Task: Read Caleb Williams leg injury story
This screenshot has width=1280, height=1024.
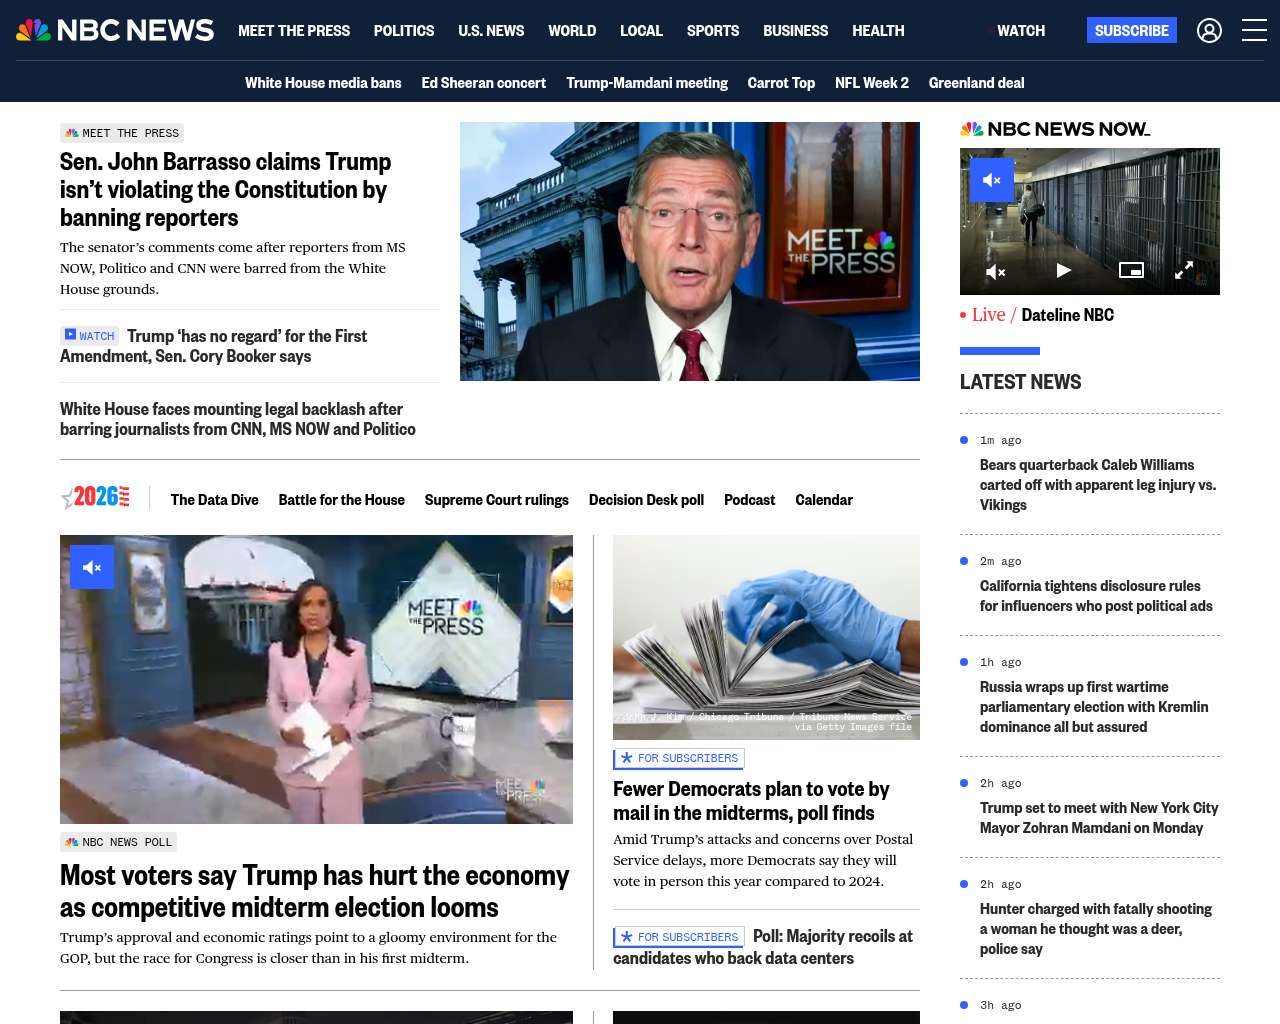Action: (x=1098, y=485)
